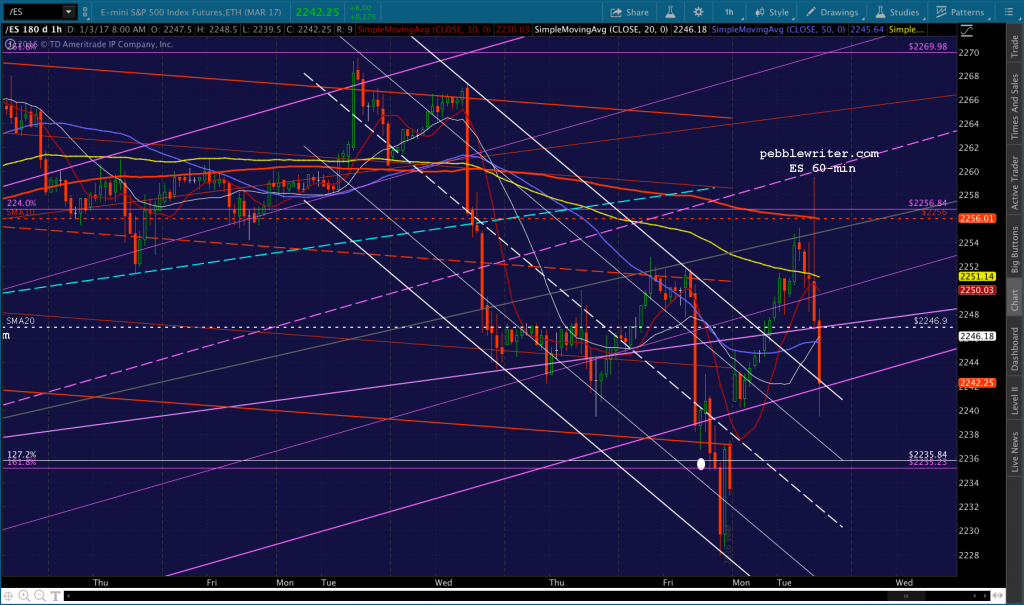Click the /ES symbol input field

pos(33,12)
